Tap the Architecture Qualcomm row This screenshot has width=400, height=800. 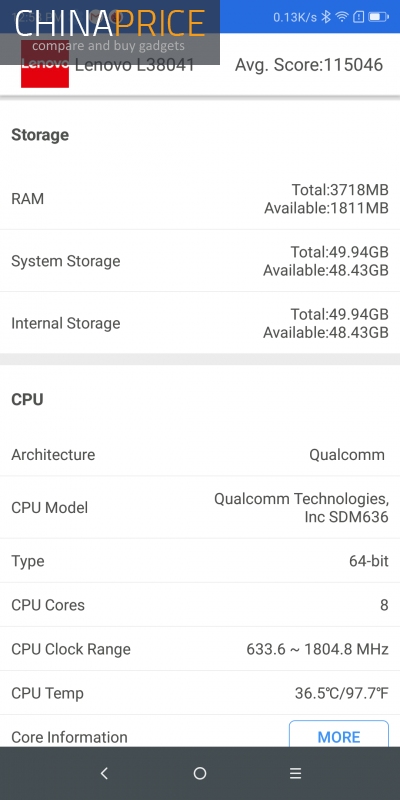pyautogui.click(x=200, y=454)
